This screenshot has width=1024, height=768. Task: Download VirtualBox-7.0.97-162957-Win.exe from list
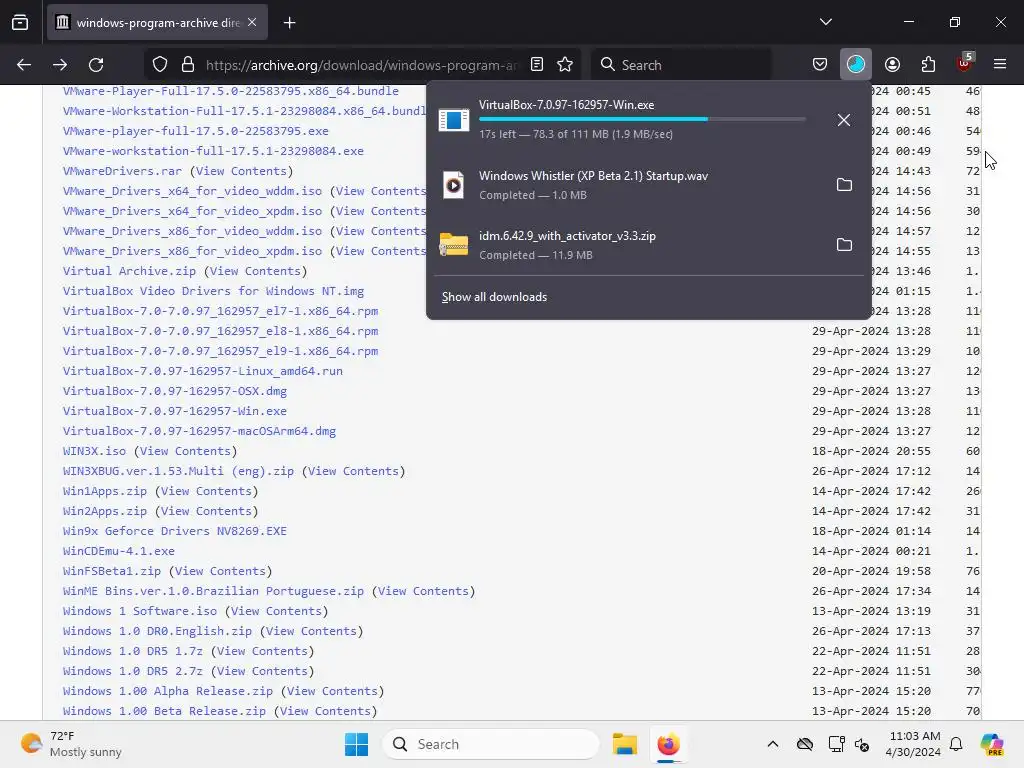175,411
